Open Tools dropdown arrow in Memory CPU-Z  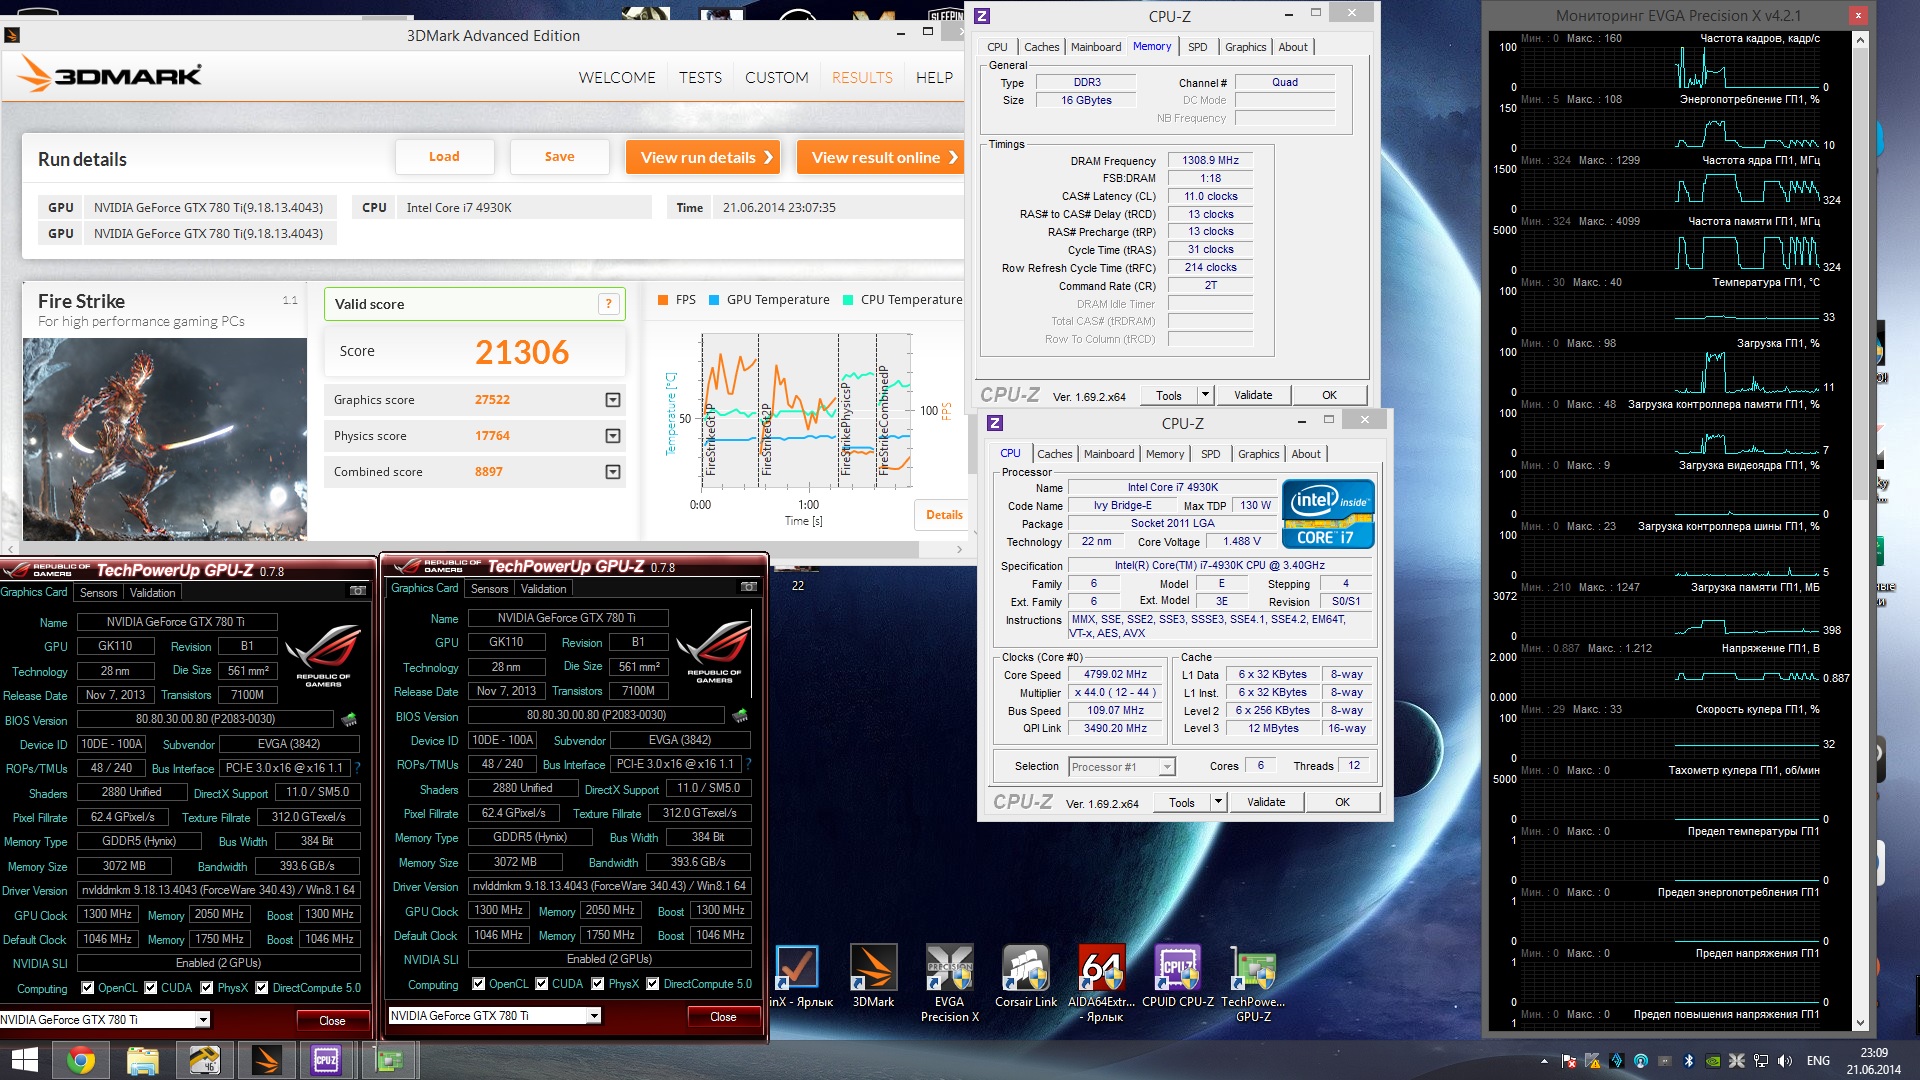pos(1205,395)
